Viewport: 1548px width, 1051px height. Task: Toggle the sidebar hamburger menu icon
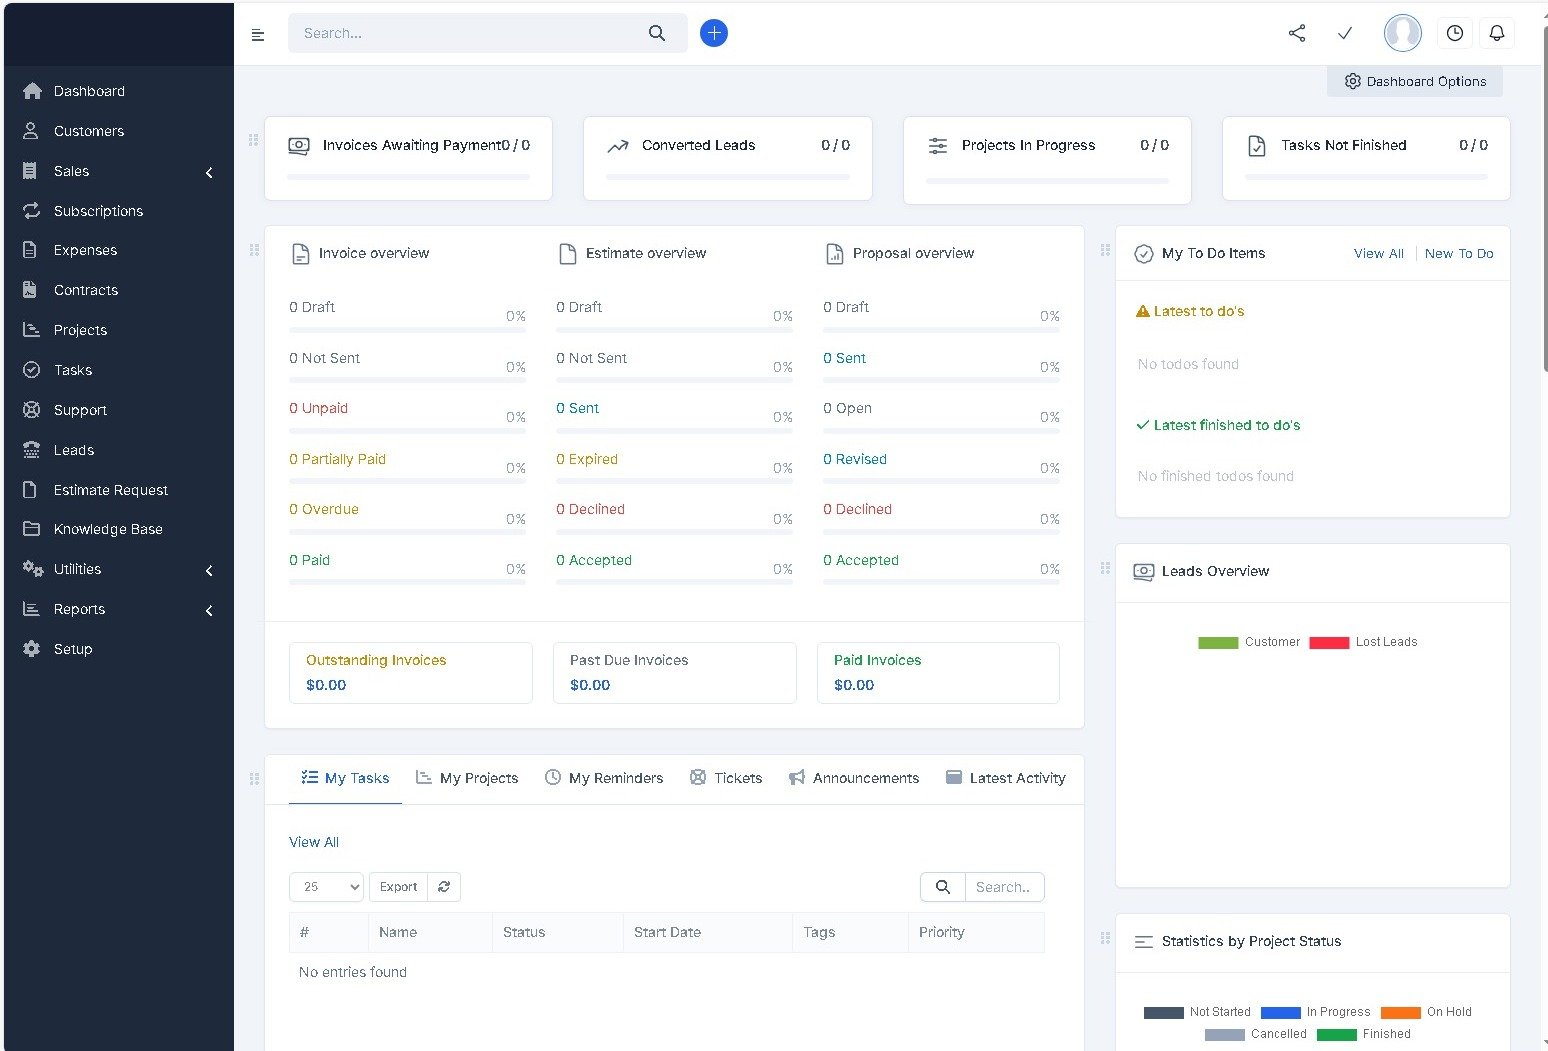click(x=258, y=35)
